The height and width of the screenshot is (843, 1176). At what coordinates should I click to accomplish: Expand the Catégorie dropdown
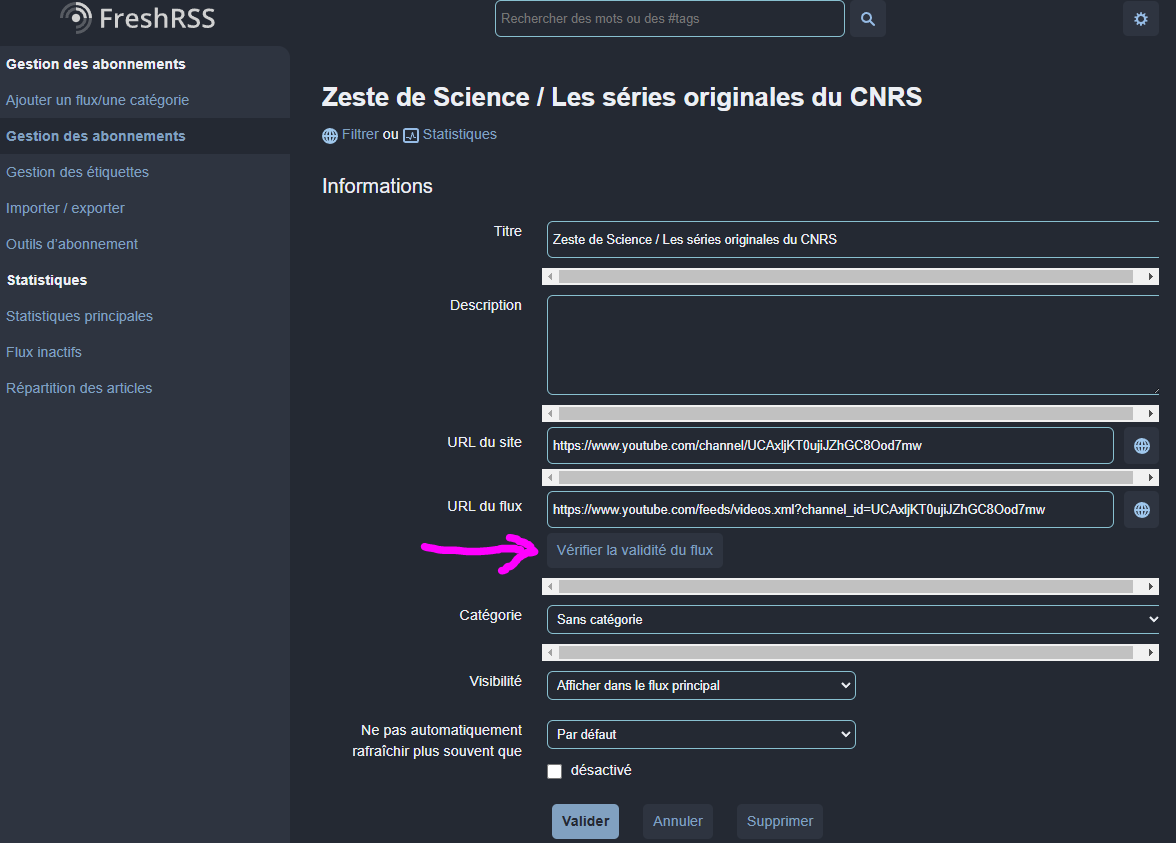click(x=852, y=620)
